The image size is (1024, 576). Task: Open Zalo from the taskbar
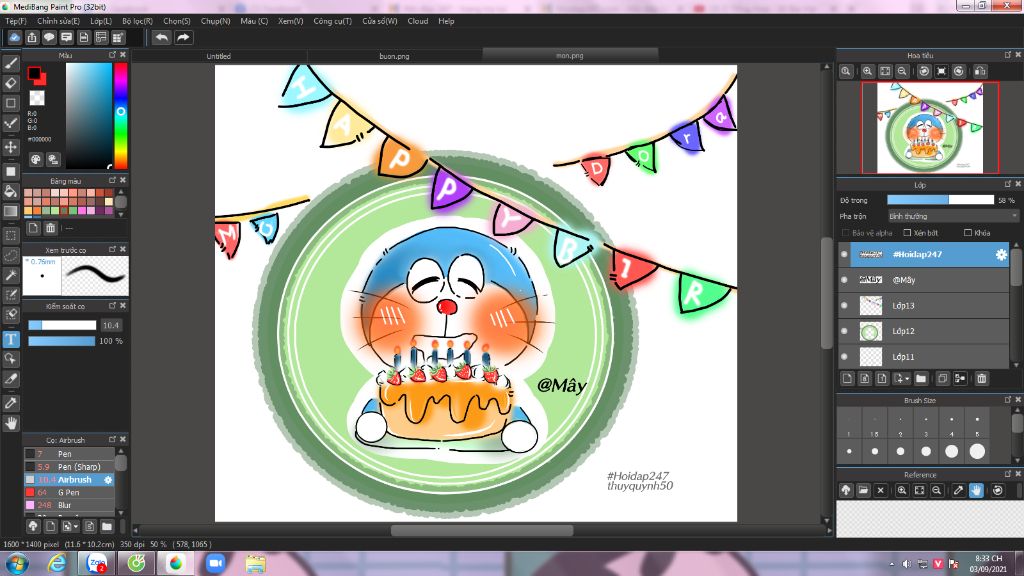coord(97,563)
